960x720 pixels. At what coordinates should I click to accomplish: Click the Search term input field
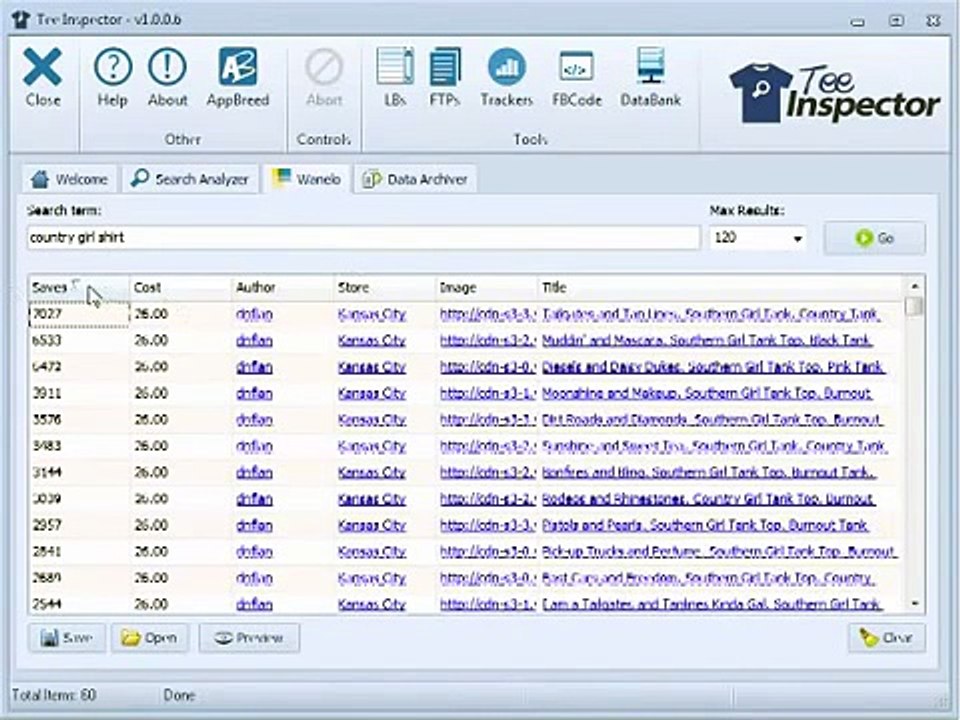[364, 238]
